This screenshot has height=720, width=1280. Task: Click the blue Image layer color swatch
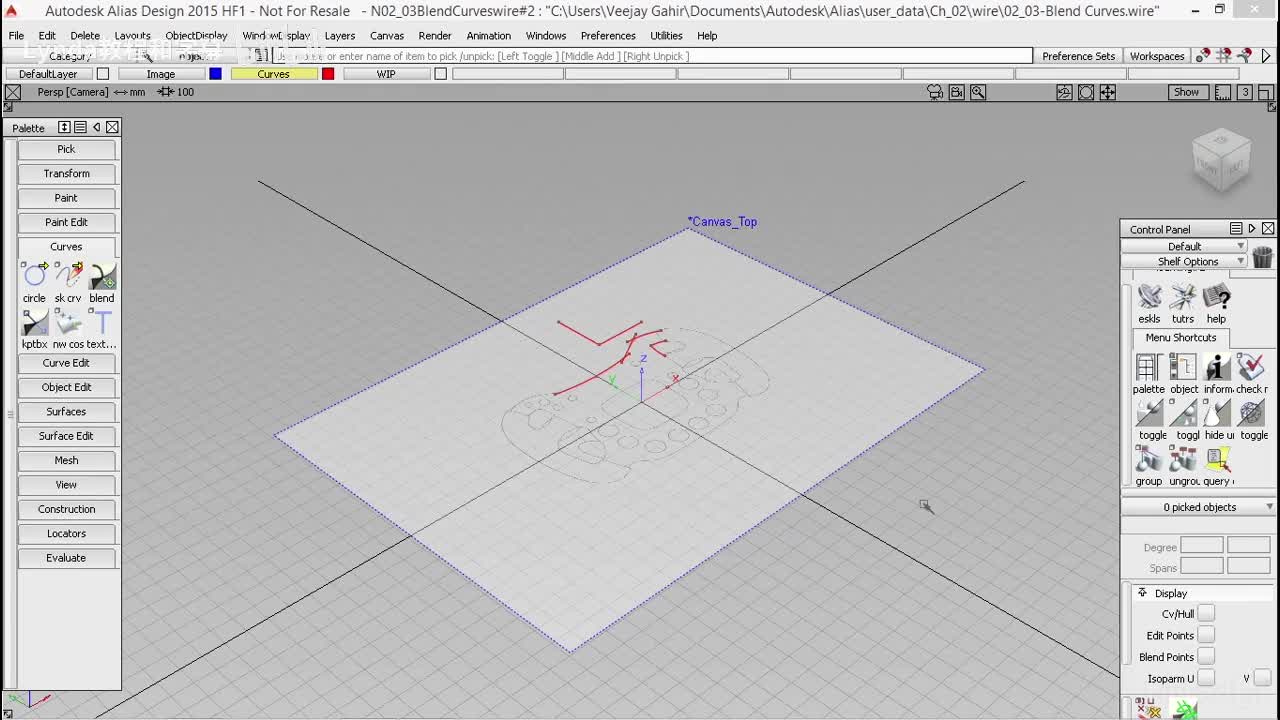[215, 74]
